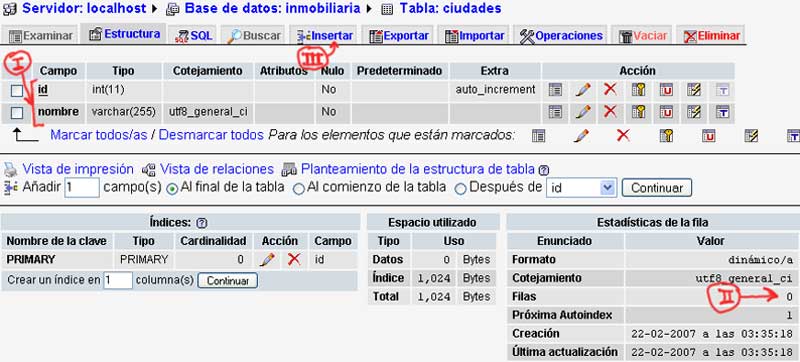Screen dimensions: 800x362
Task: Edit the id field with pencil icon
Action: (x=583, y=90)
